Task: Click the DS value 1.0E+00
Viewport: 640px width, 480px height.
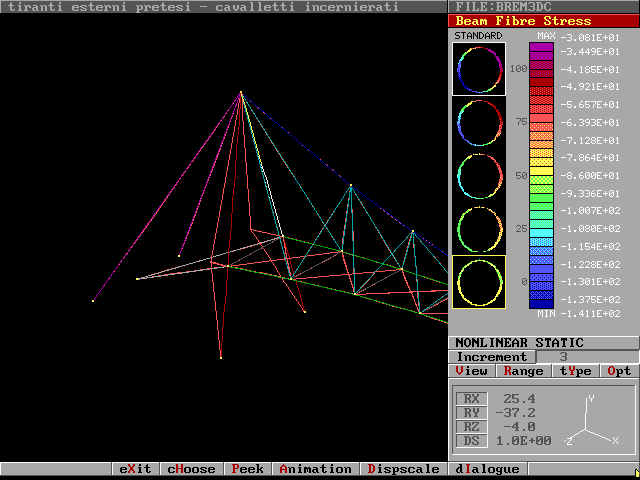Action: click(524, 441)
